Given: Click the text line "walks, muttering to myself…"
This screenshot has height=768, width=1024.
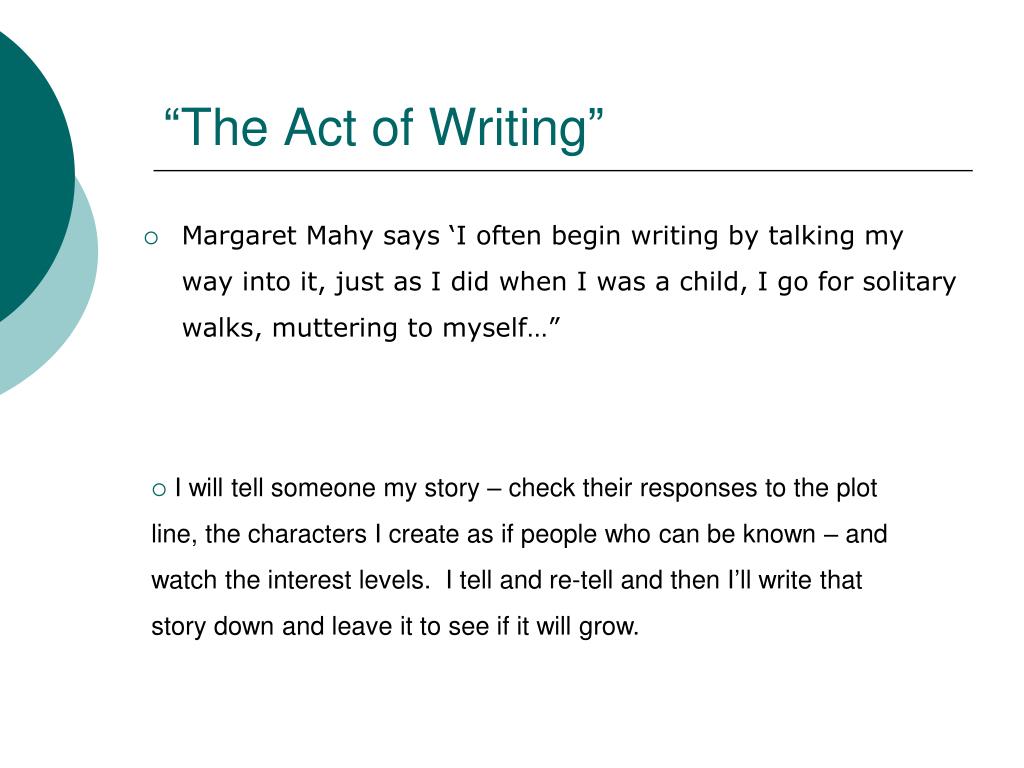Looking at the screenshot, I should 371,328.
